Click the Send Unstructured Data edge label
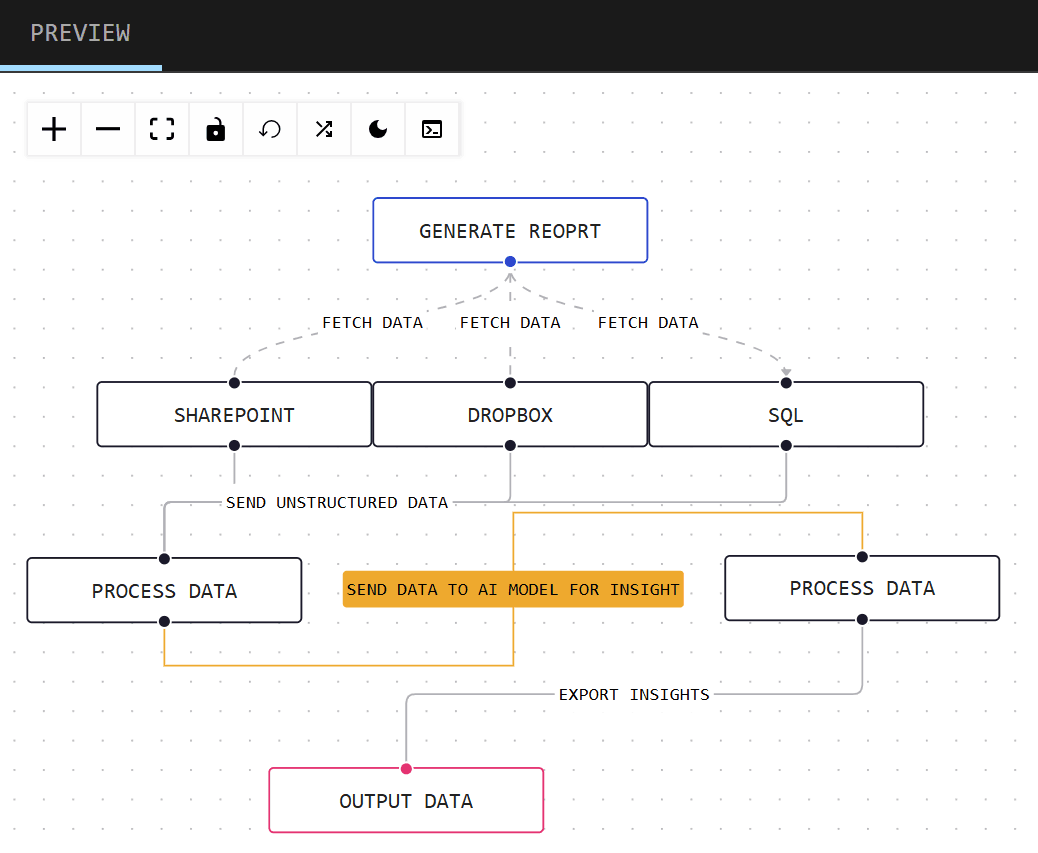This screenshot has width=1038, height=853. coord(337,502)
